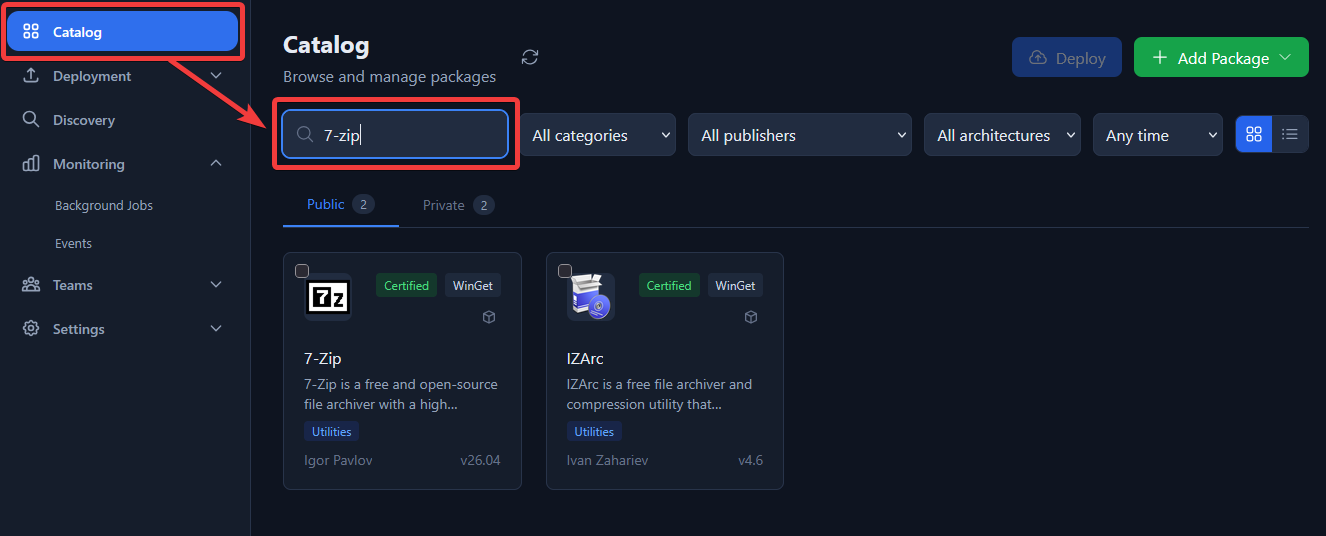Image resolution: width=1326 pixels, height=536 pixels.
Task: Click version v4.6 on IZArc card
Action: [x=750, y=461]
